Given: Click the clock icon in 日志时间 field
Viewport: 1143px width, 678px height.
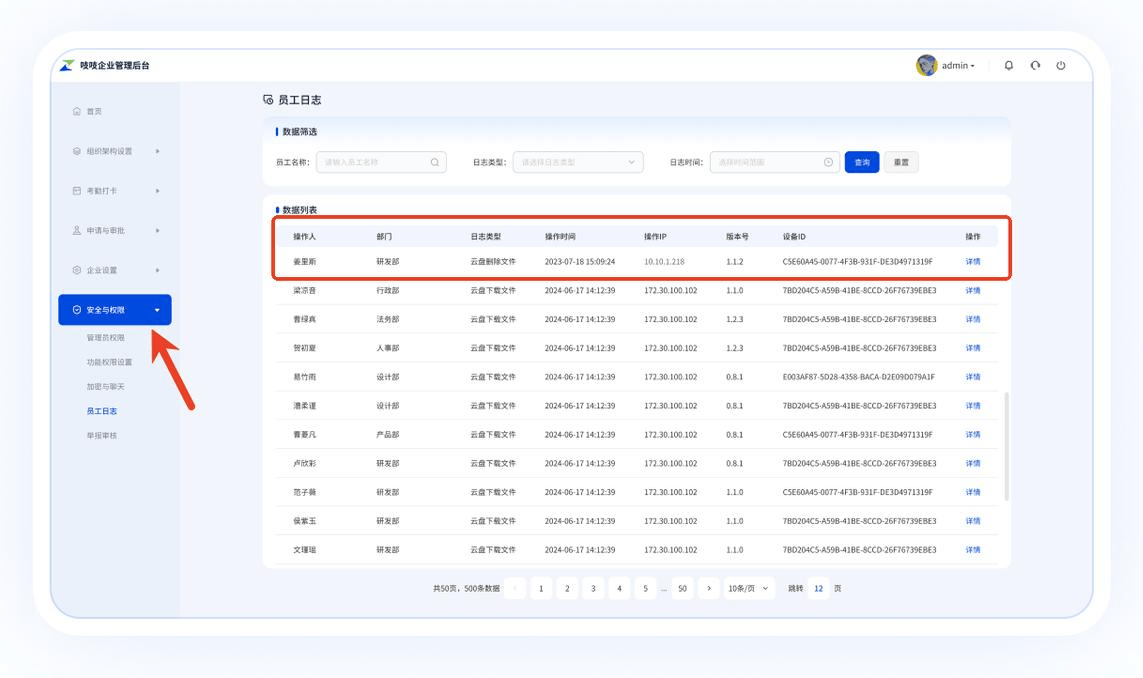Looking at the screenshot, I should (828, 163).
